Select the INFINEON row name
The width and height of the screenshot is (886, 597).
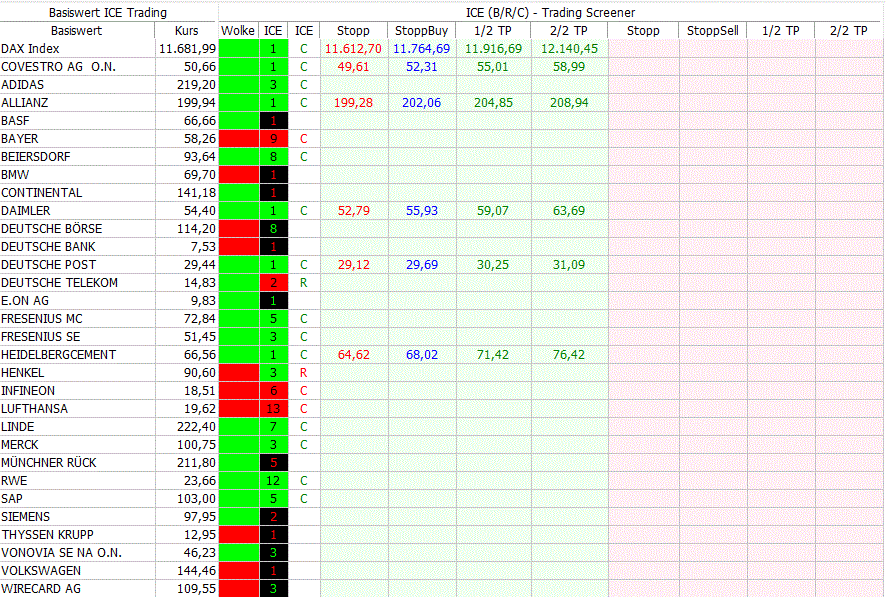[x=28, y=391]
